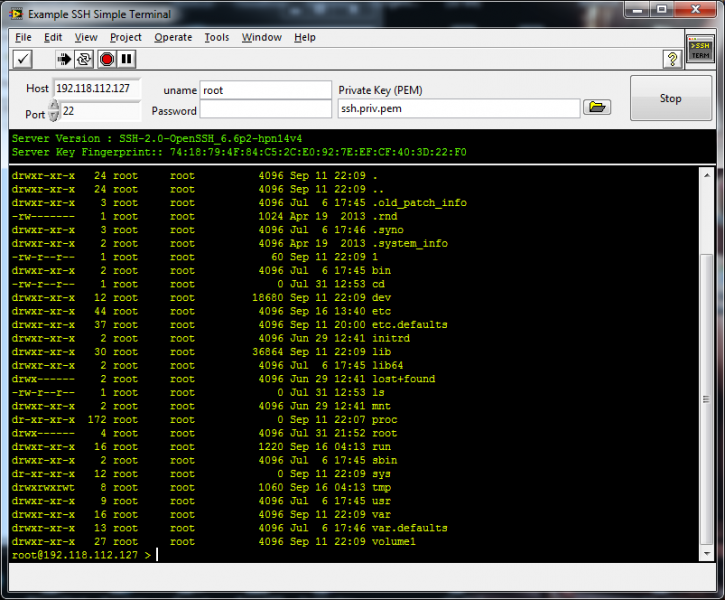Click the SSH TERM VI icon
725x600 pixels.
[x=699, y=49]
